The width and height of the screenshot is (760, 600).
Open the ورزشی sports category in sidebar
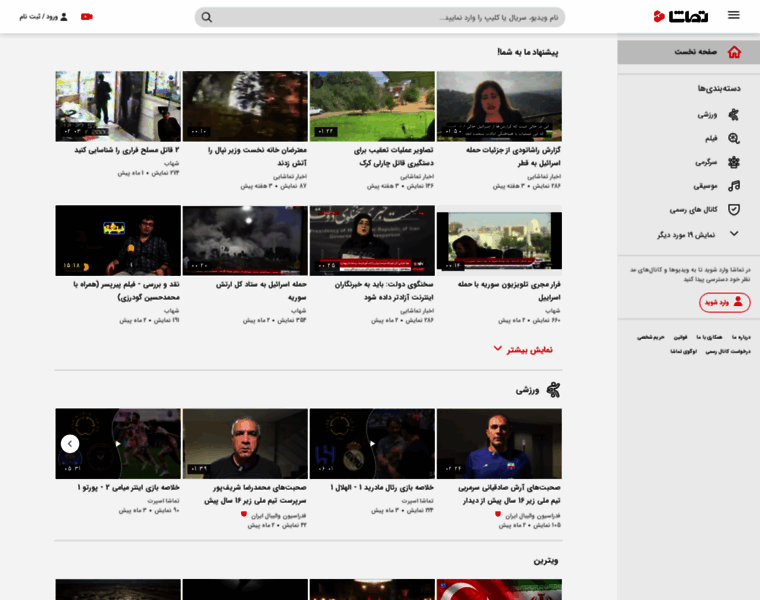[718, 115]
